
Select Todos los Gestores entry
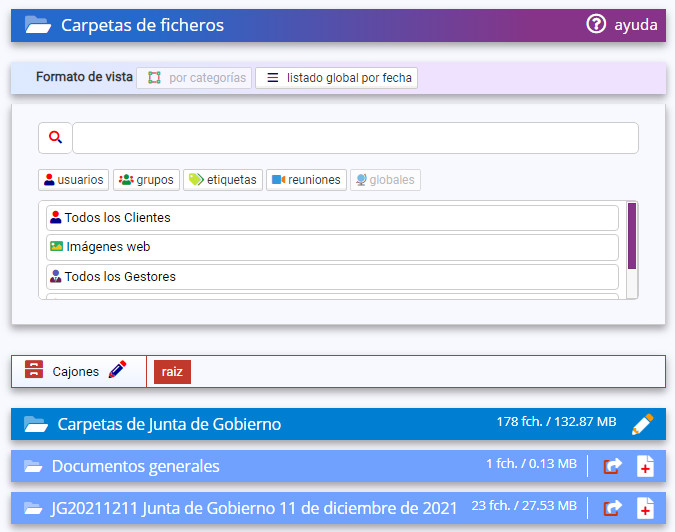click(x=332, y=277)
